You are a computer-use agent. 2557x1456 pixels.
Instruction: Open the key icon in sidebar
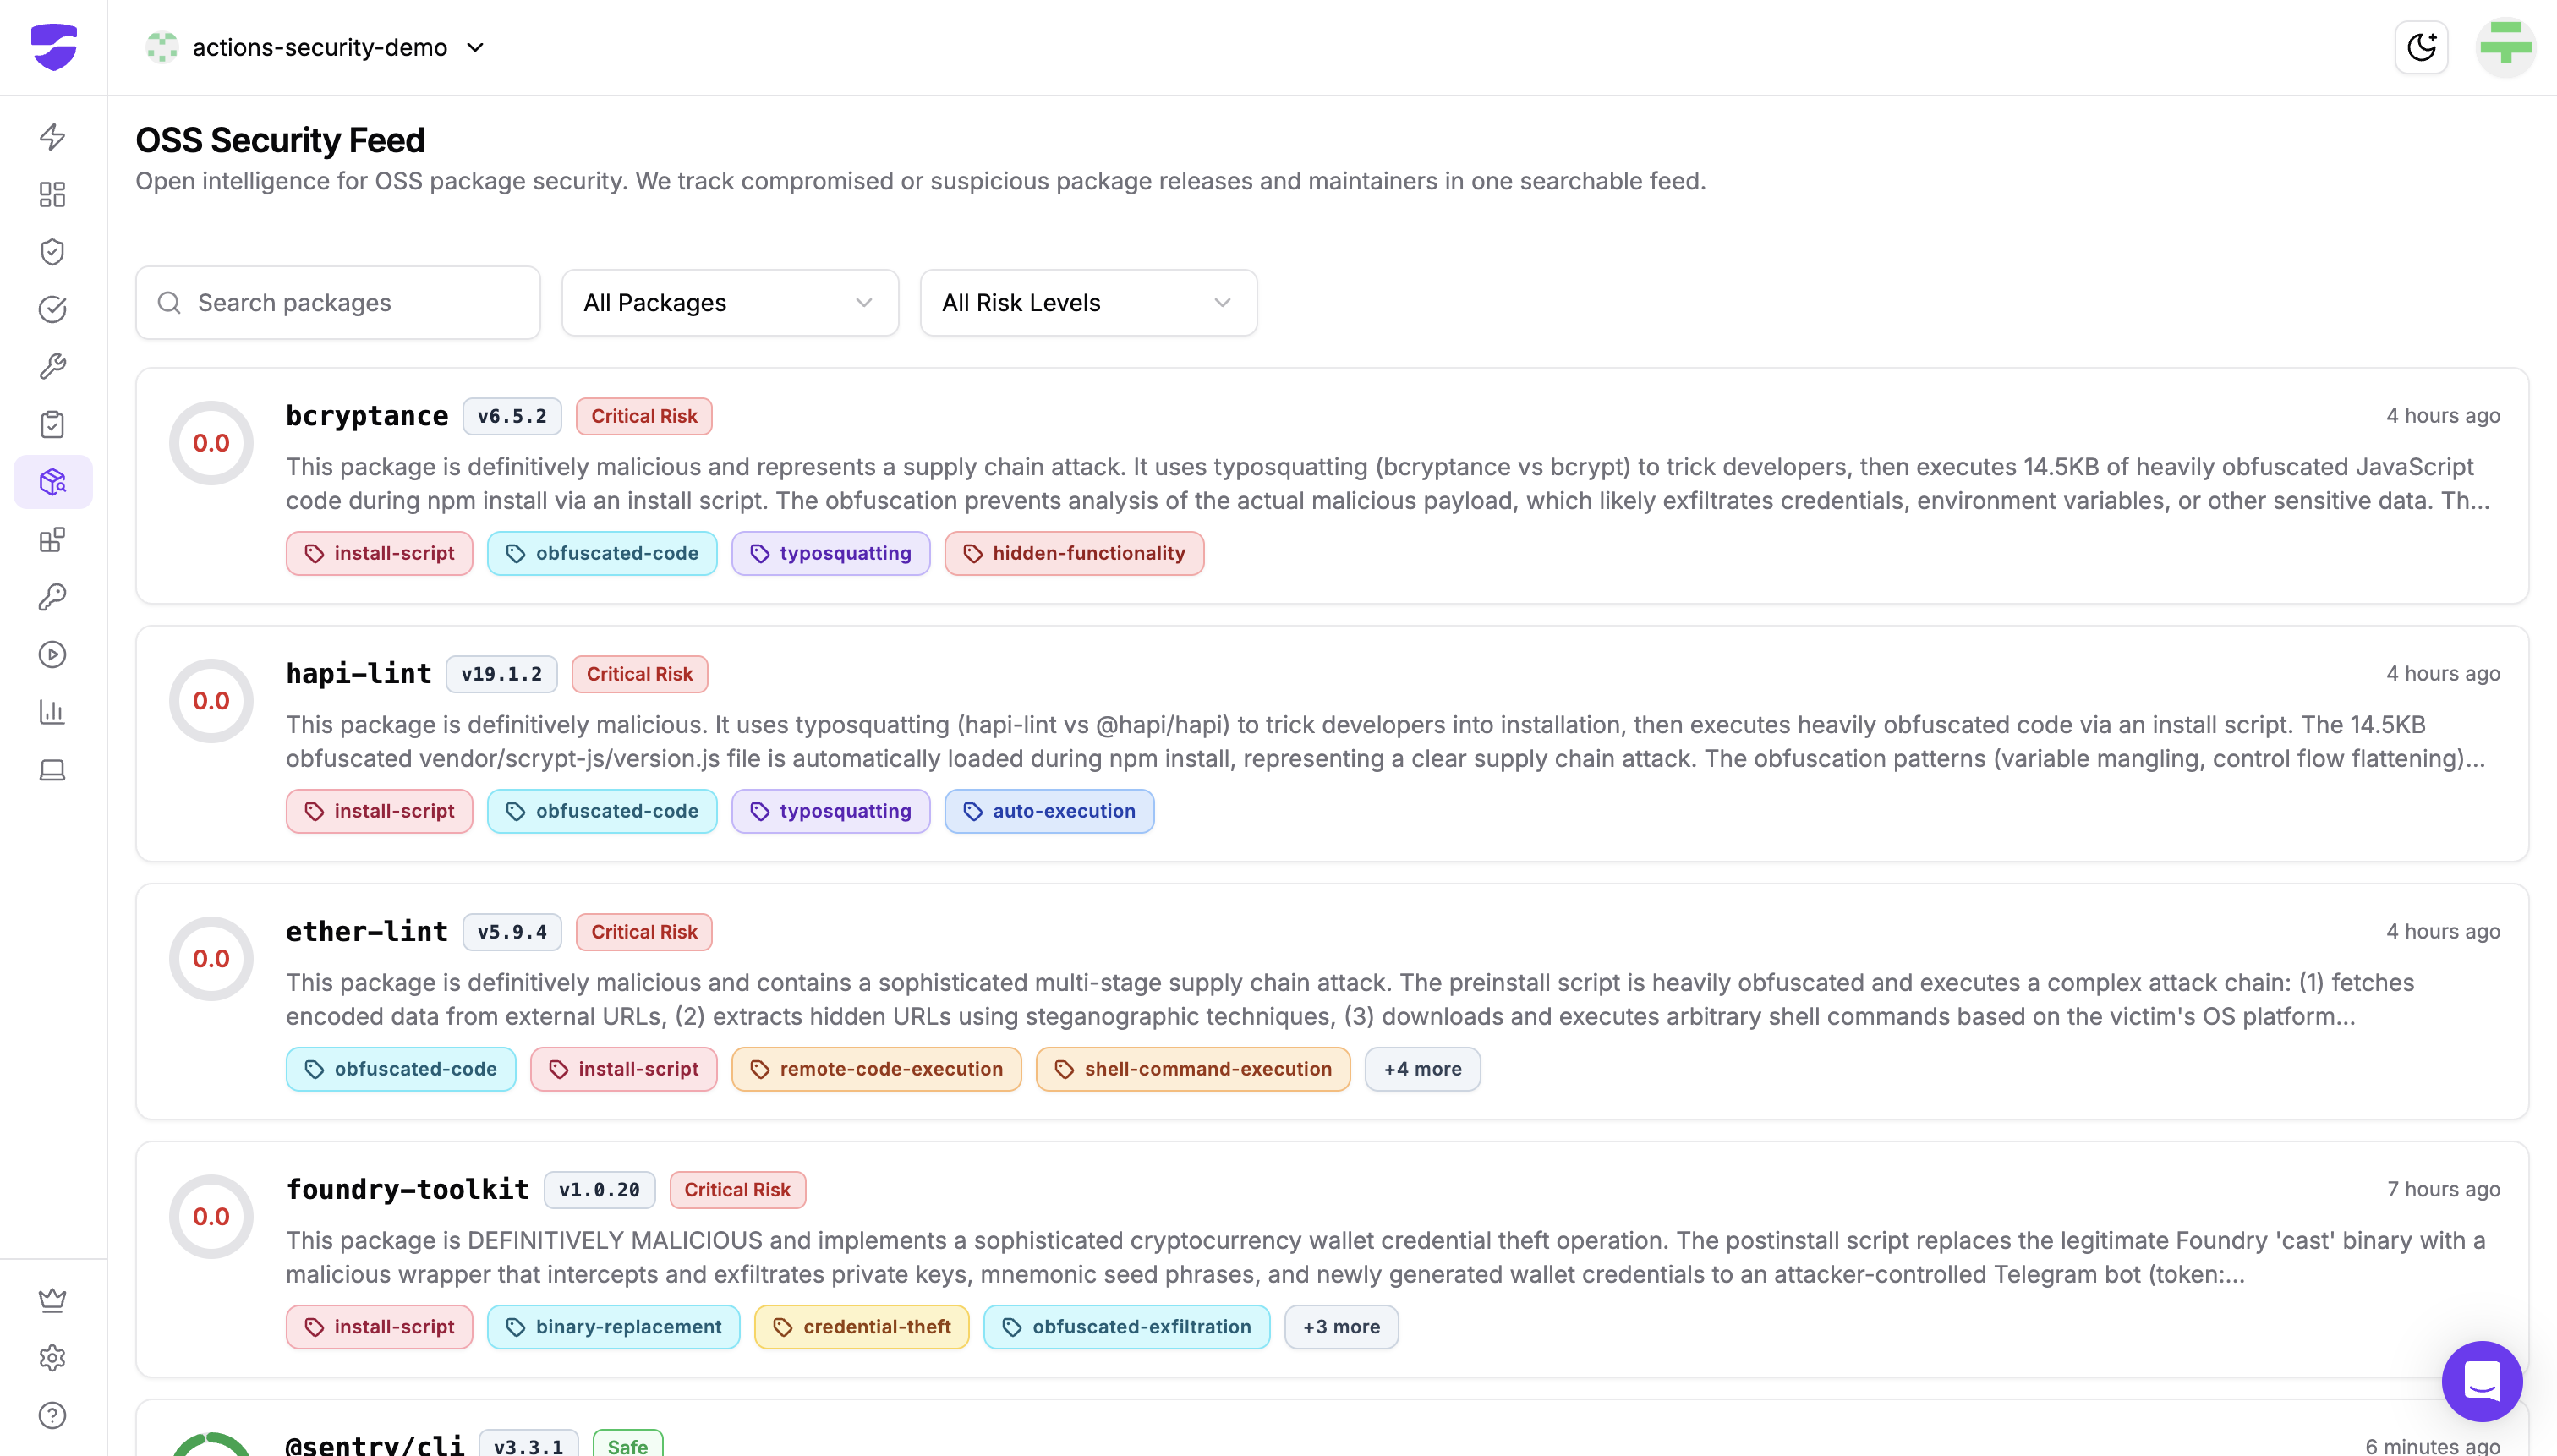coord(52,597)
